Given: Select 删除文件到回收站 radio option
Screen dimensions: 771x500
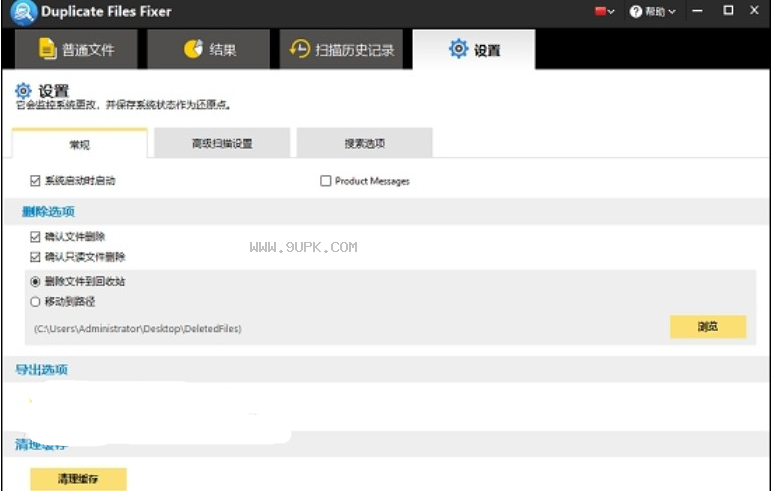Looking at the screenshot, I should [35, 282].
